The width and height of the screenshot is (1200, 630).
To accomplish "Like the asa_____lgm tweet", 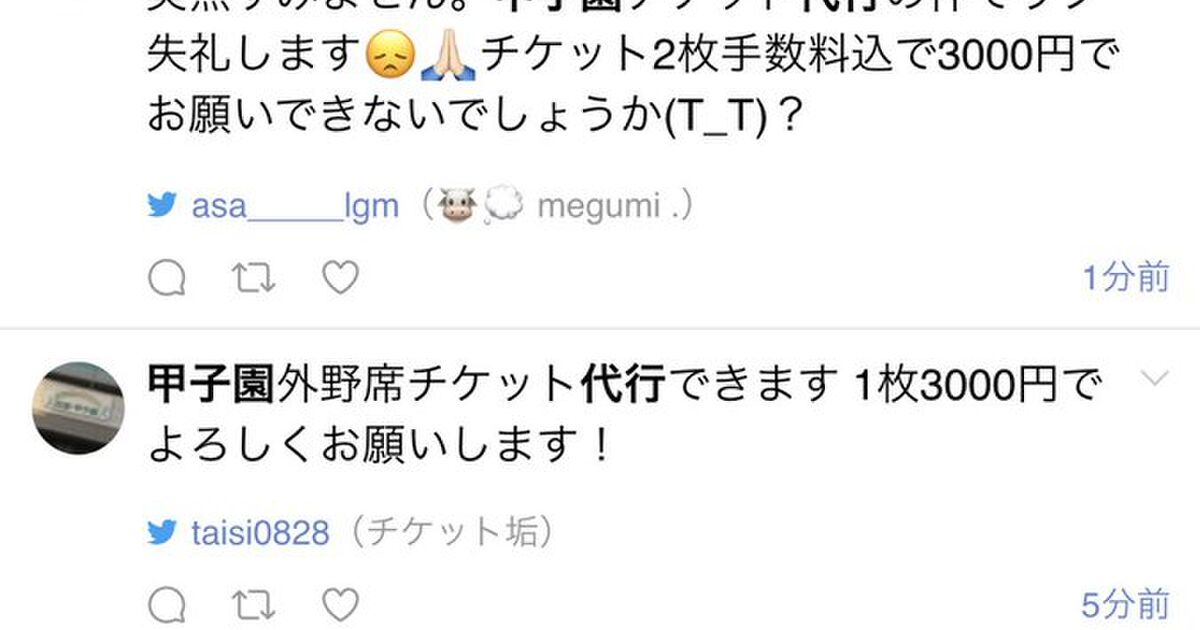I will coord(340,279).
